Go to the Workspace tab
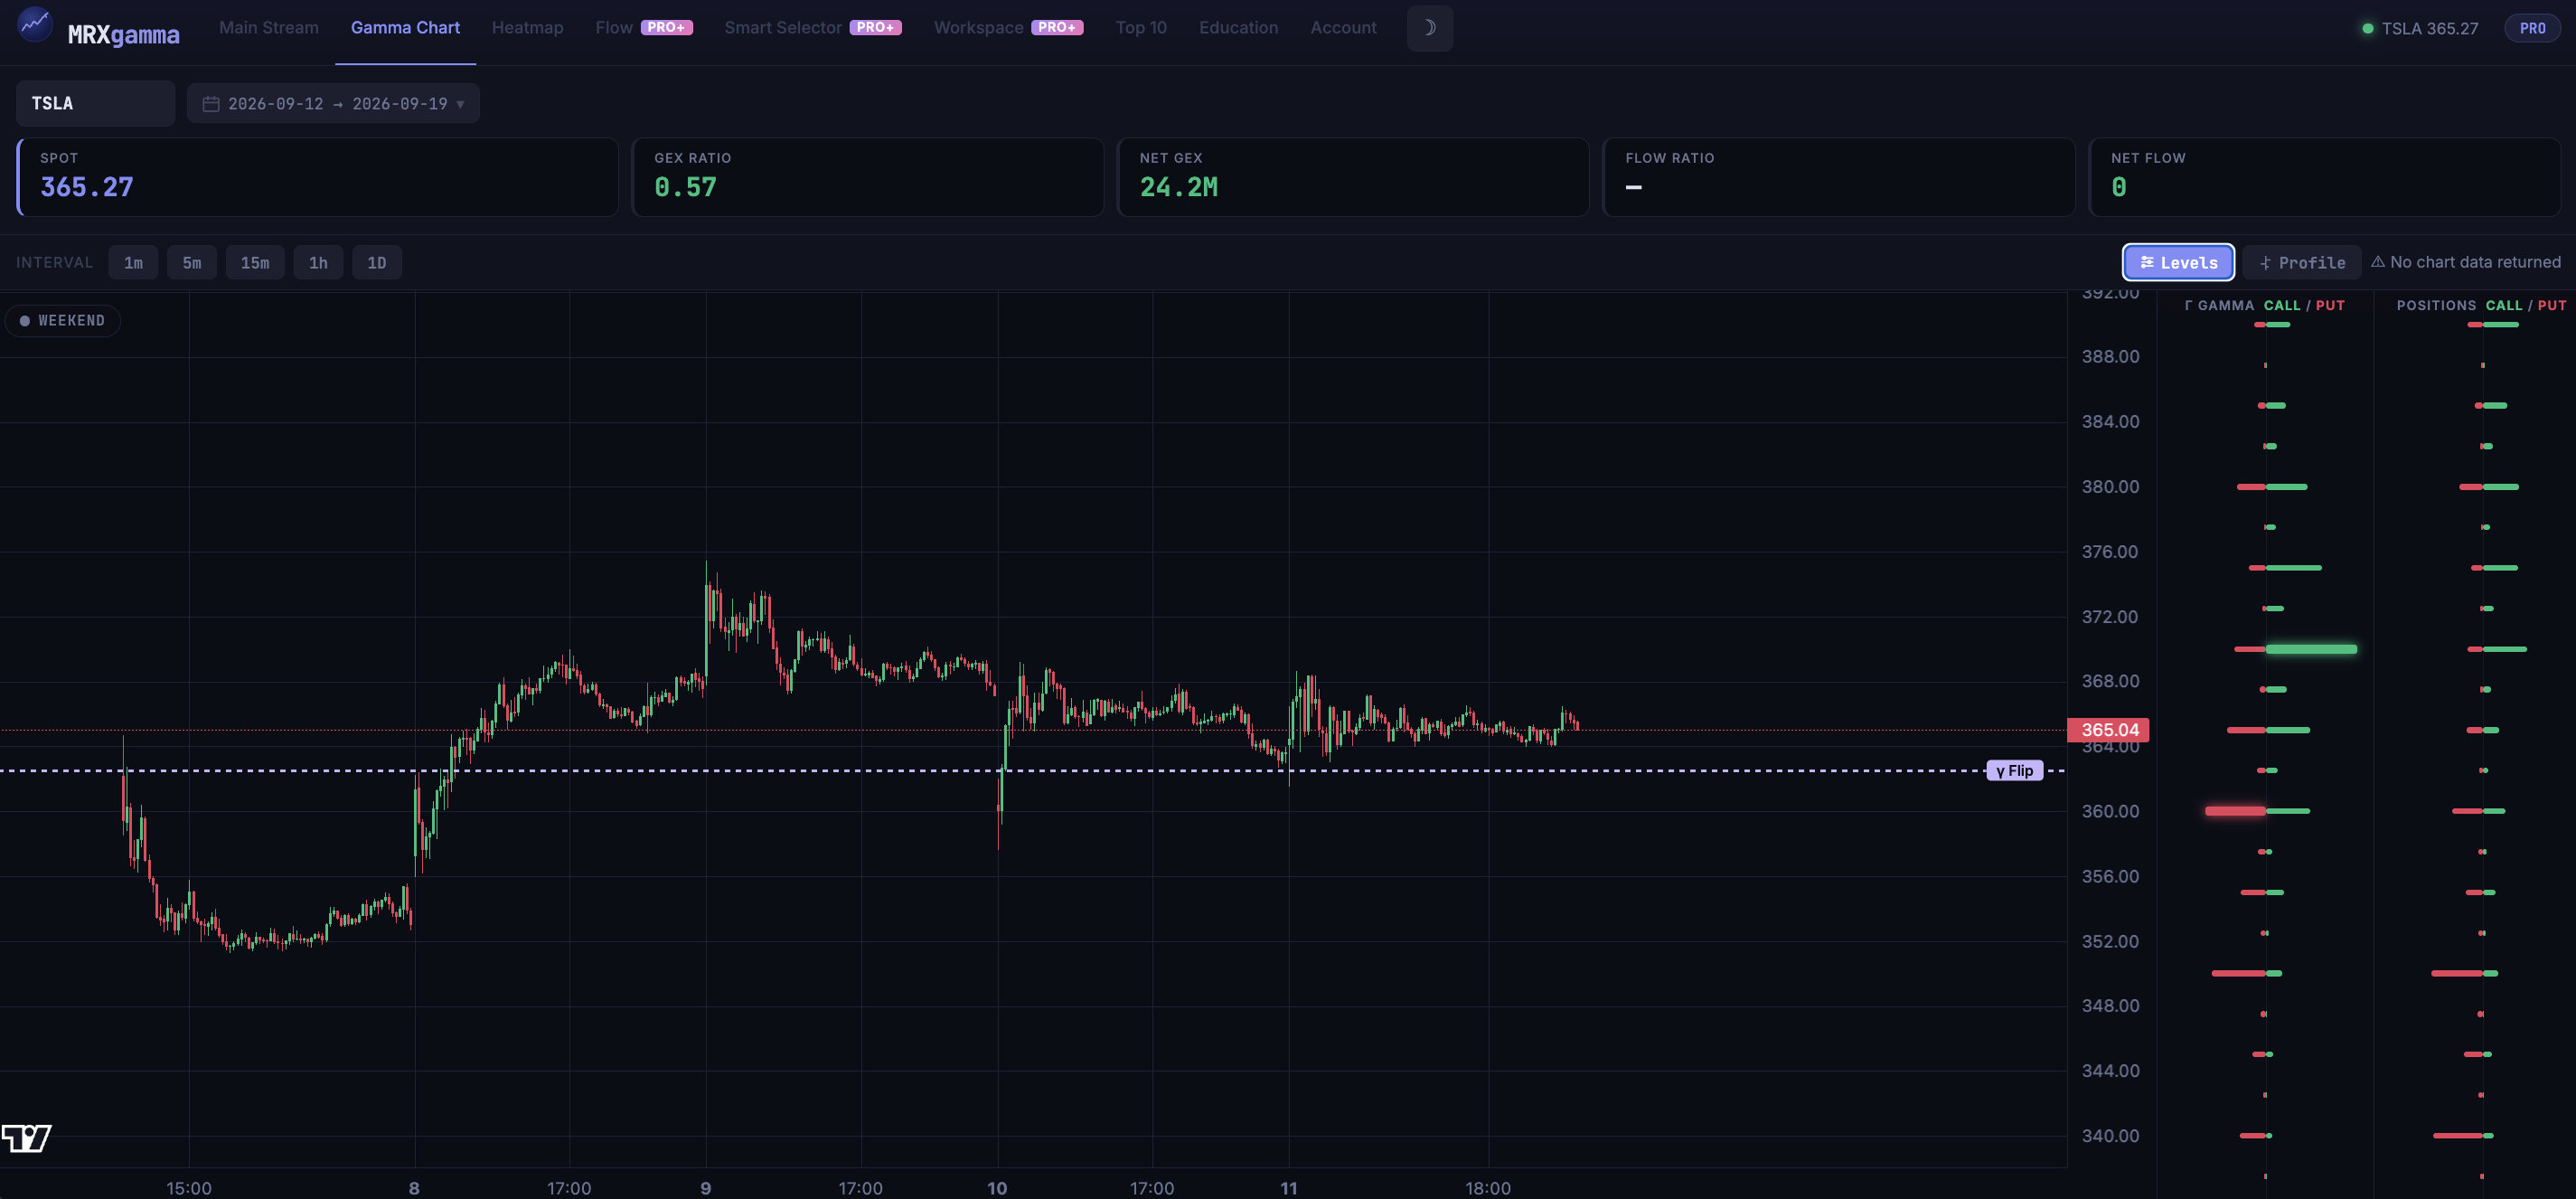The height and width of the screenshot is (1199, 2576). click(978, 28)
